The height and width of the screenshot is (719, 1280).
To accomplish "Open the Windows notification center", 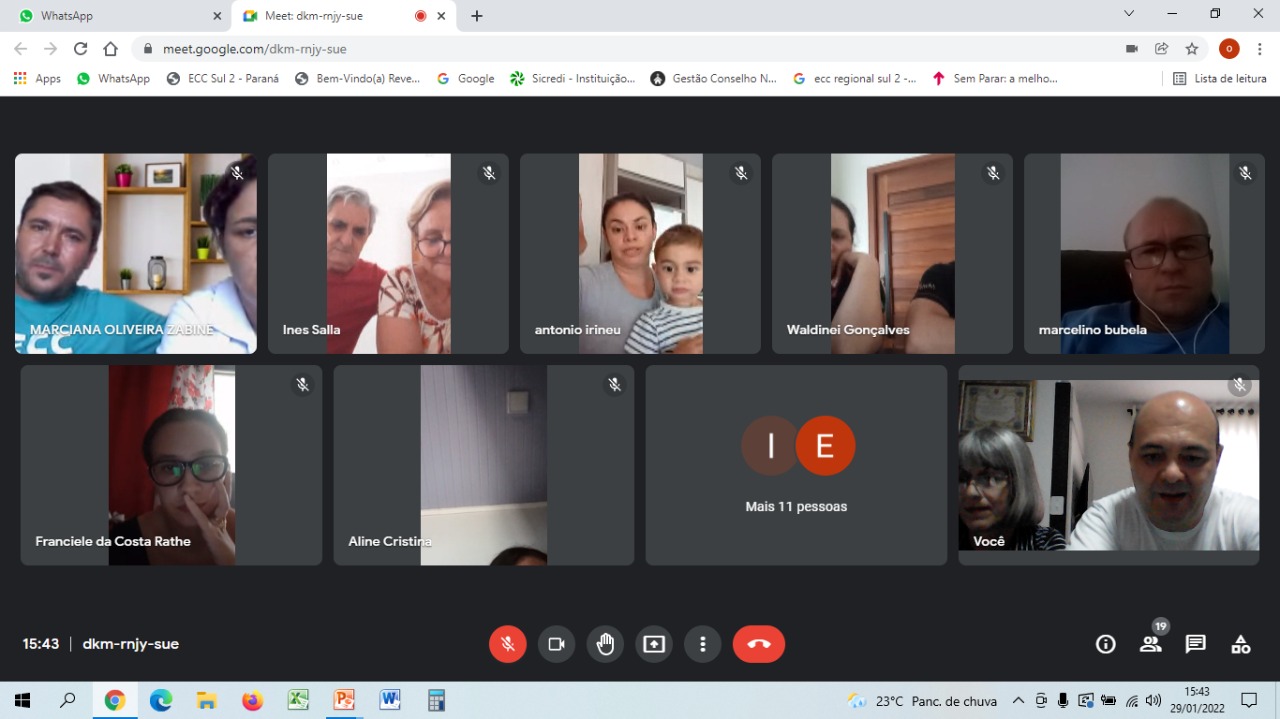I will [x=1249, y=701].
